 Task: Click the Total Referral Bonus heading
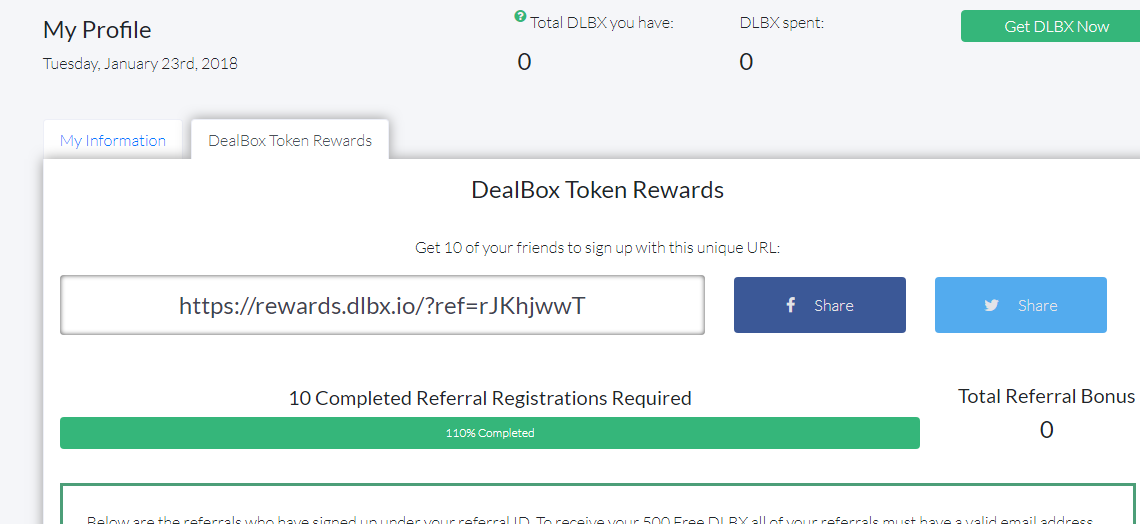[x=1046, y=396]
